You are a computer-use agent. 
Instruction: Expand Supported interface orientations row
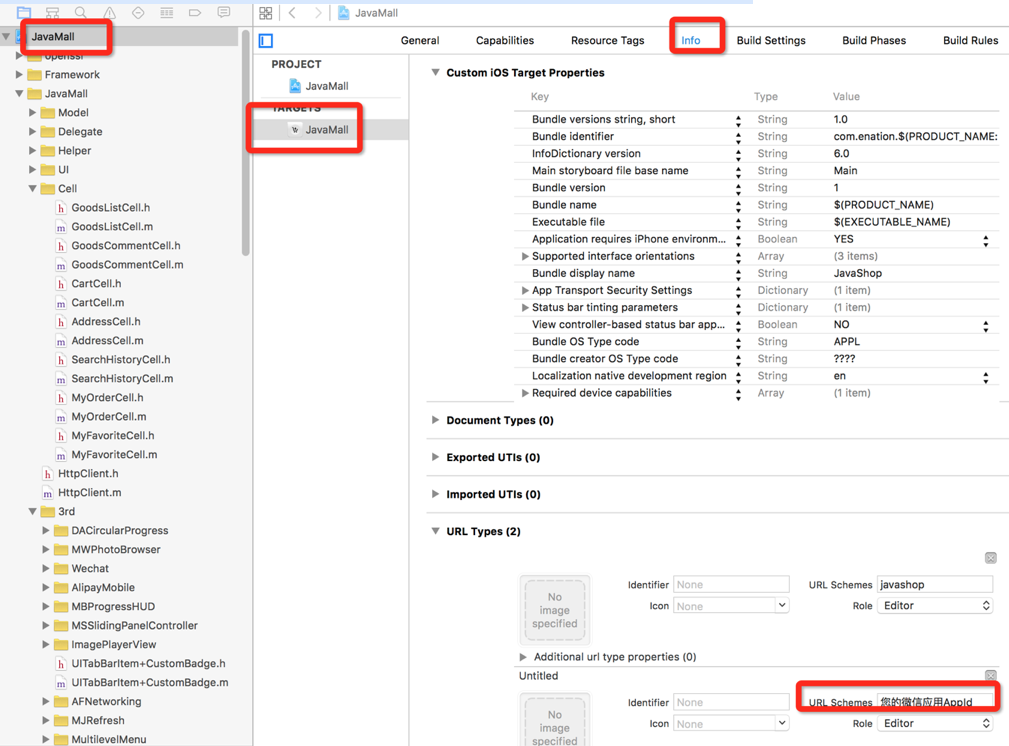525,256
